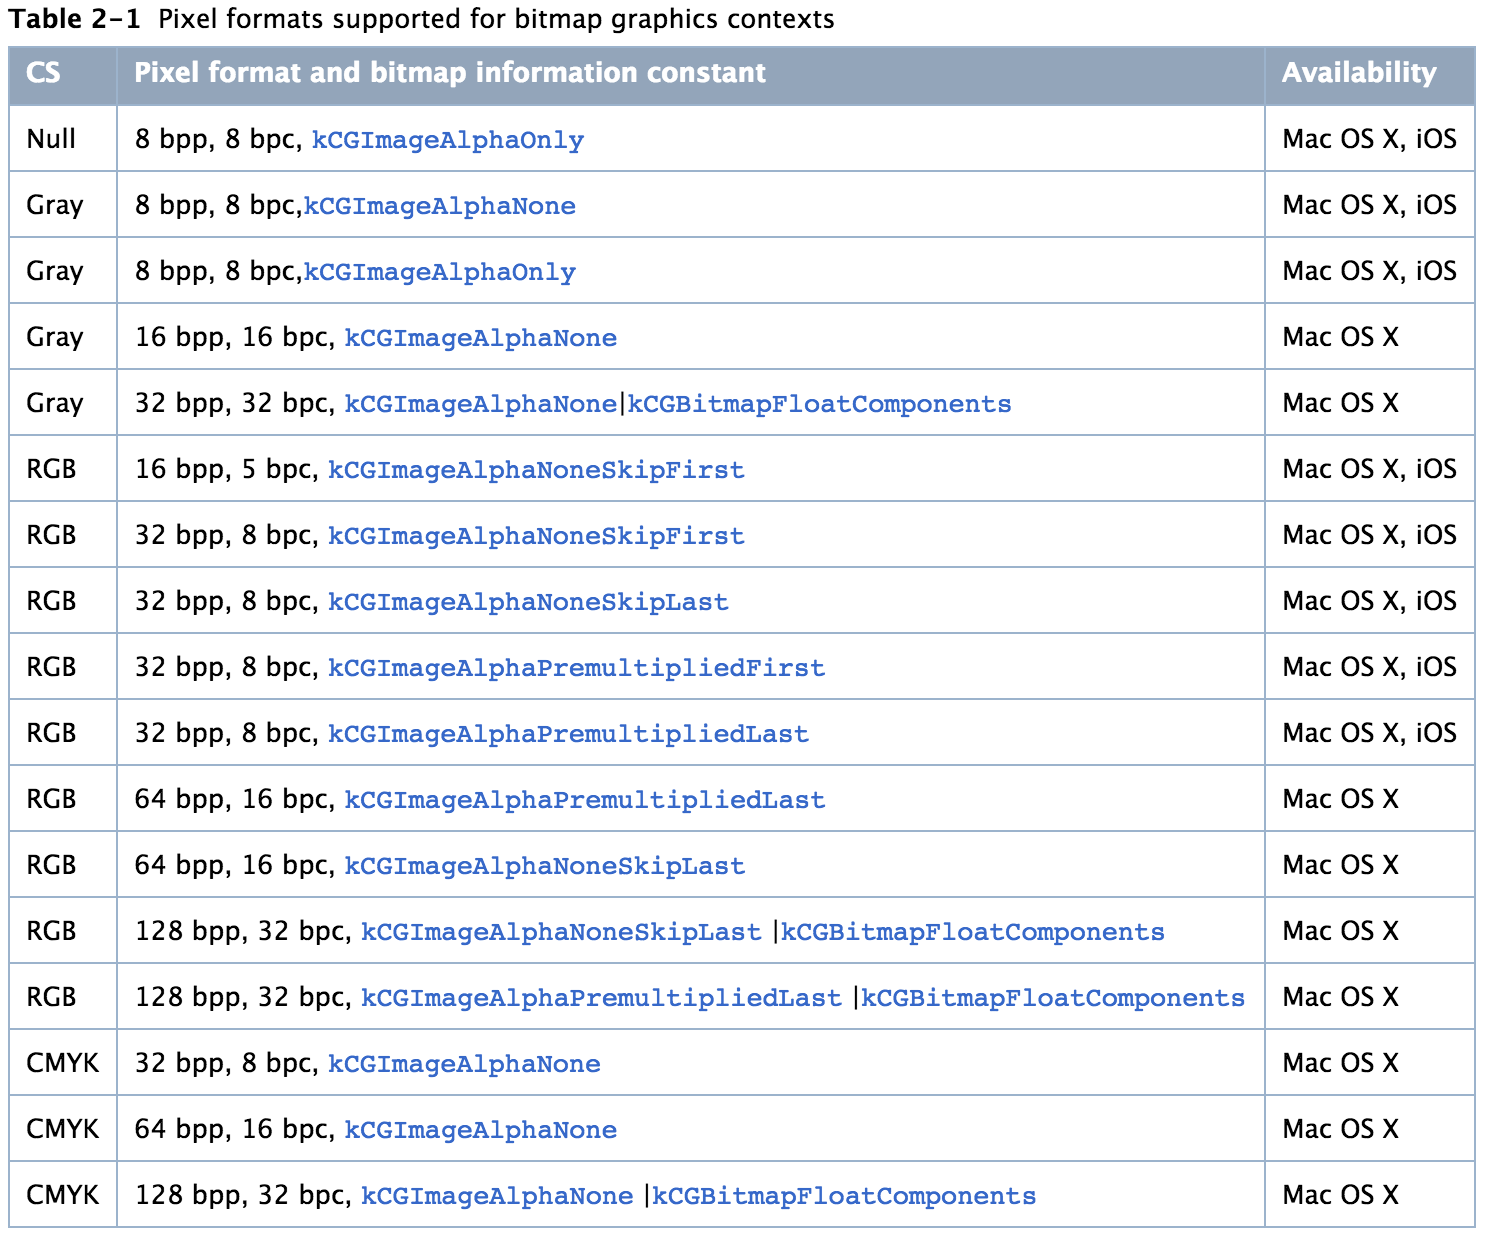The image size is (1486, 1238).
Task: Click 'Mac OS X' in CMYK 32 bpp row
Action: point(1340,1063)
